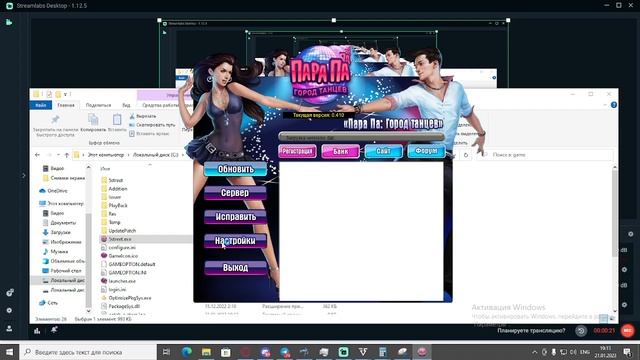
Task: Click Планируете трансляцию? schedule prompt
Action: click(x=531, y=331)
